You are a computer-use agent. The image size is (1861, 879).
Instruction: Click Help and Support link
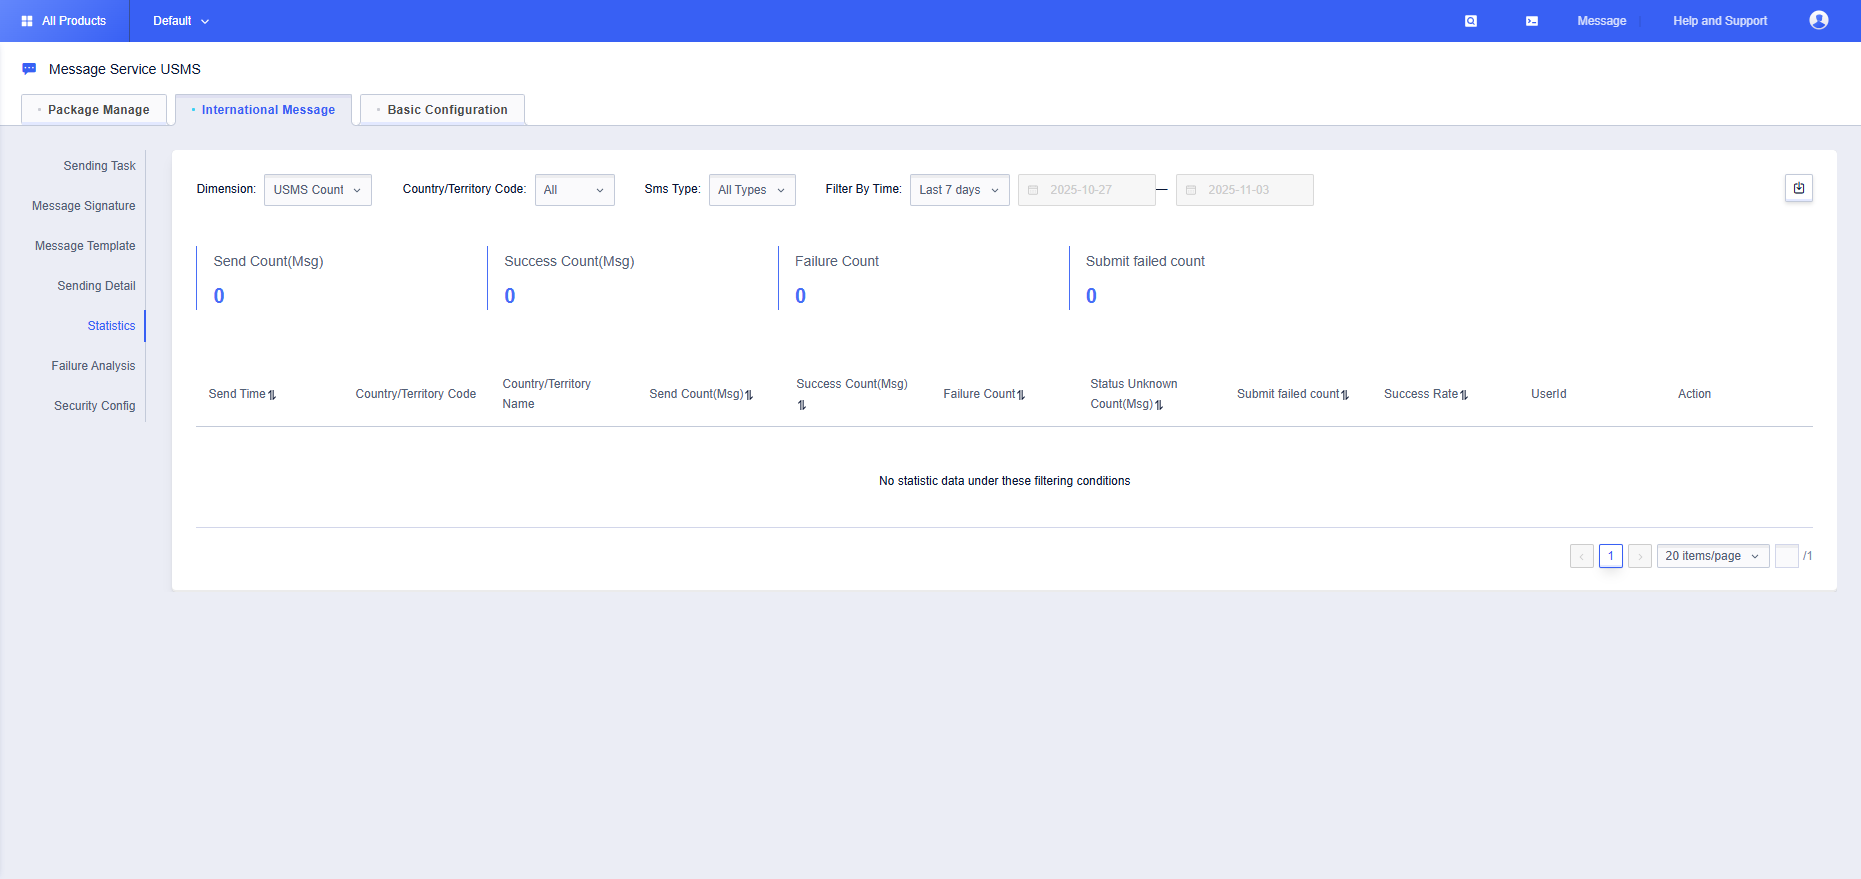[x=1719, y=21]
